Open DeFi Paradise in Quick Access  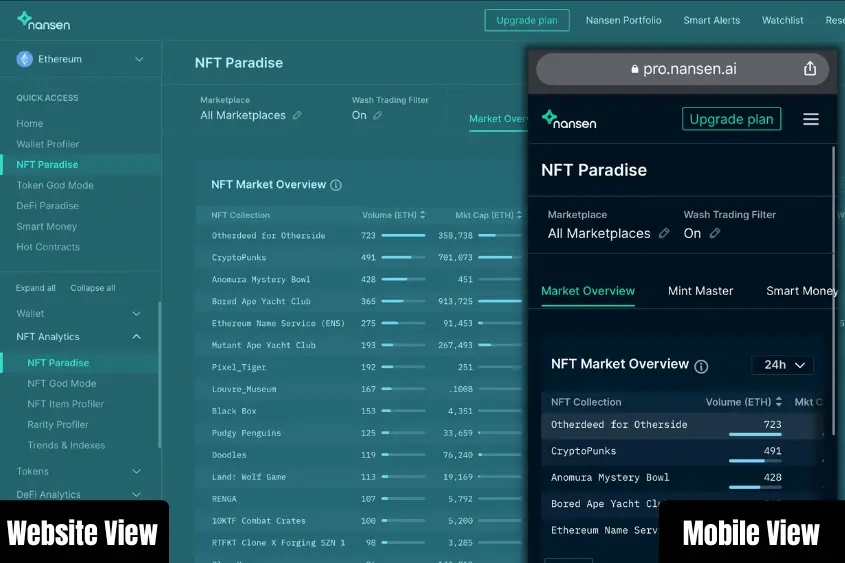point(47,206)
